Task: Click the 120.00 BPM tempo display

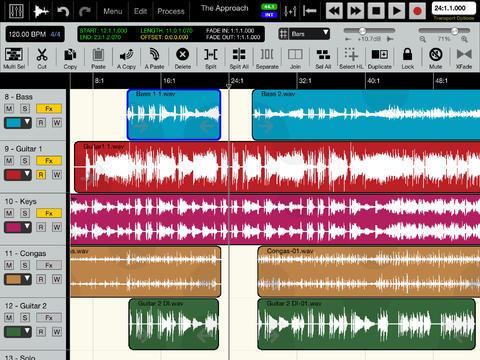Action: tap(35, 34)
